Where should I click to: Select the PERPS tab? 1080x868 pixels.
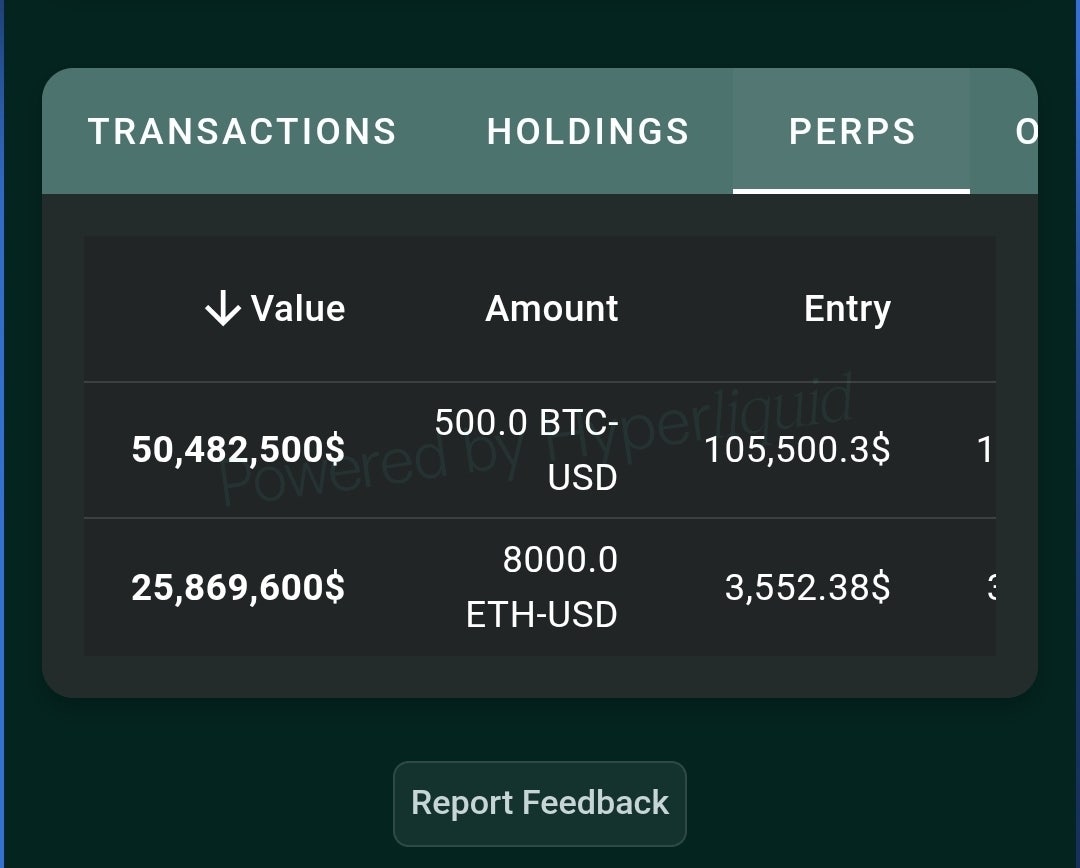click(852, 132)
